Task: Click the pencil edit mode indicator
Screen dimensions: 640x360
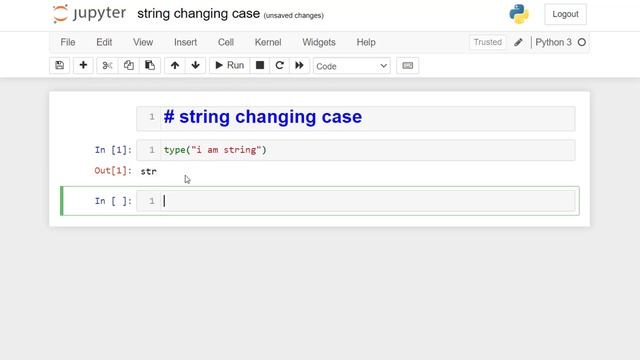Action: 518,42
